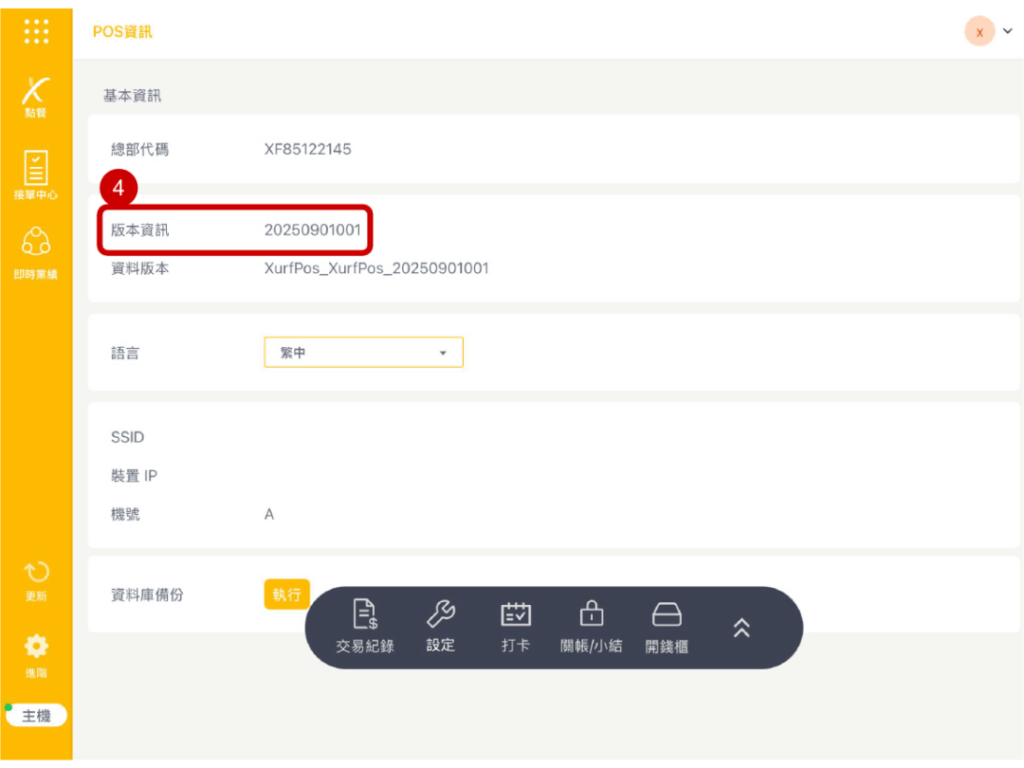Open the app grid menu icon
1024x768 pixels.
[x=36, y=31]
